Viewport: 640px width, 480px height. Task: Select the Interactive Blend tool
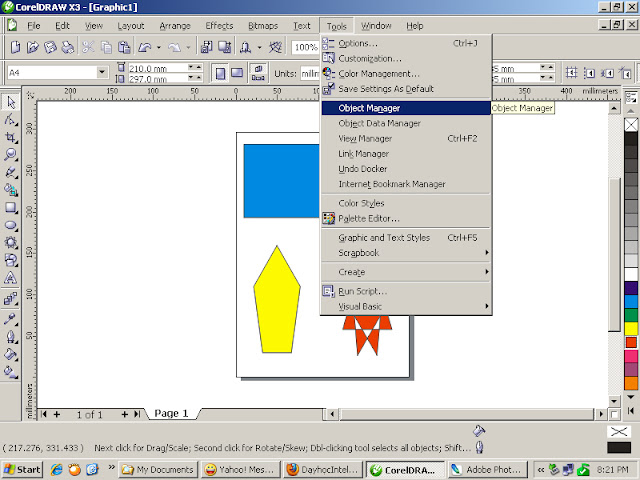coord(10,299)
